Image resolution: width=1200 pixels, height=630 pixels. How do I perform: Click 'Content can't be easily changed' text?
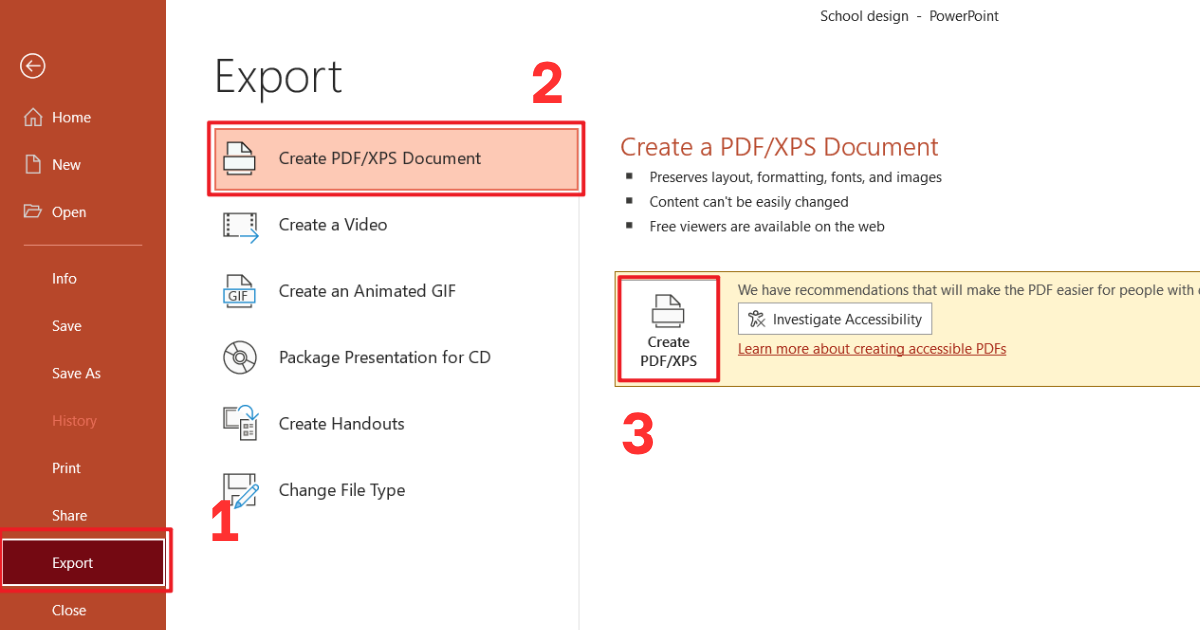749,202
